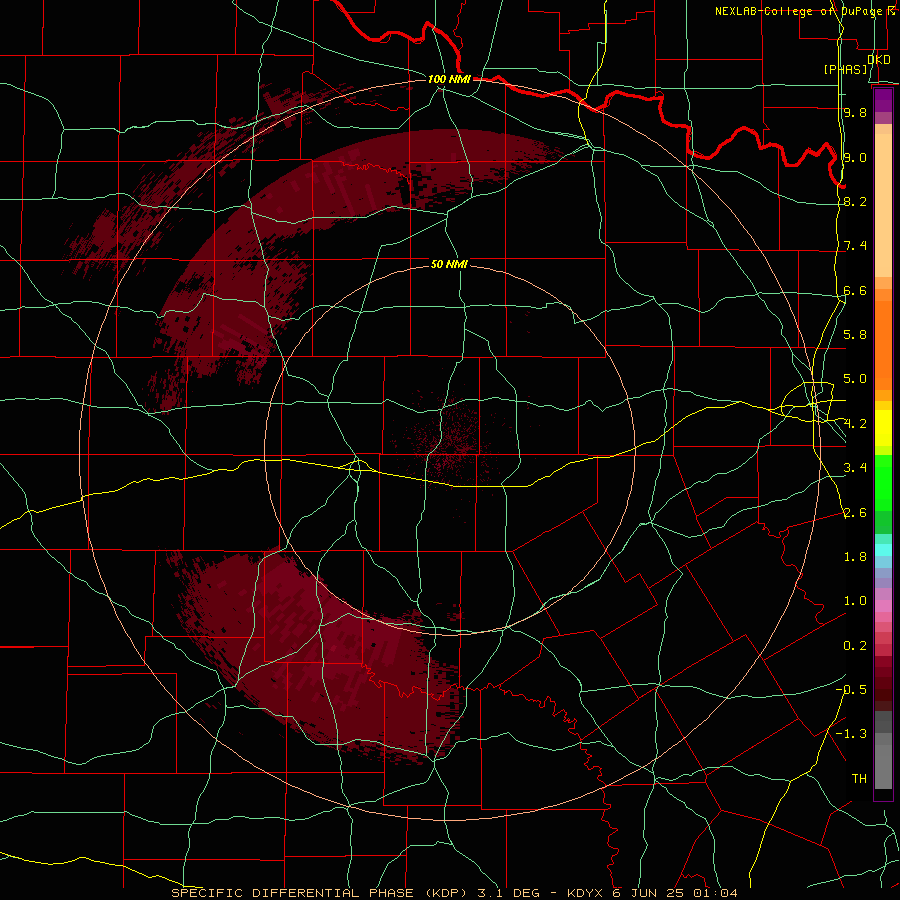Click the -0.5 value on the scale

(851, 690)
